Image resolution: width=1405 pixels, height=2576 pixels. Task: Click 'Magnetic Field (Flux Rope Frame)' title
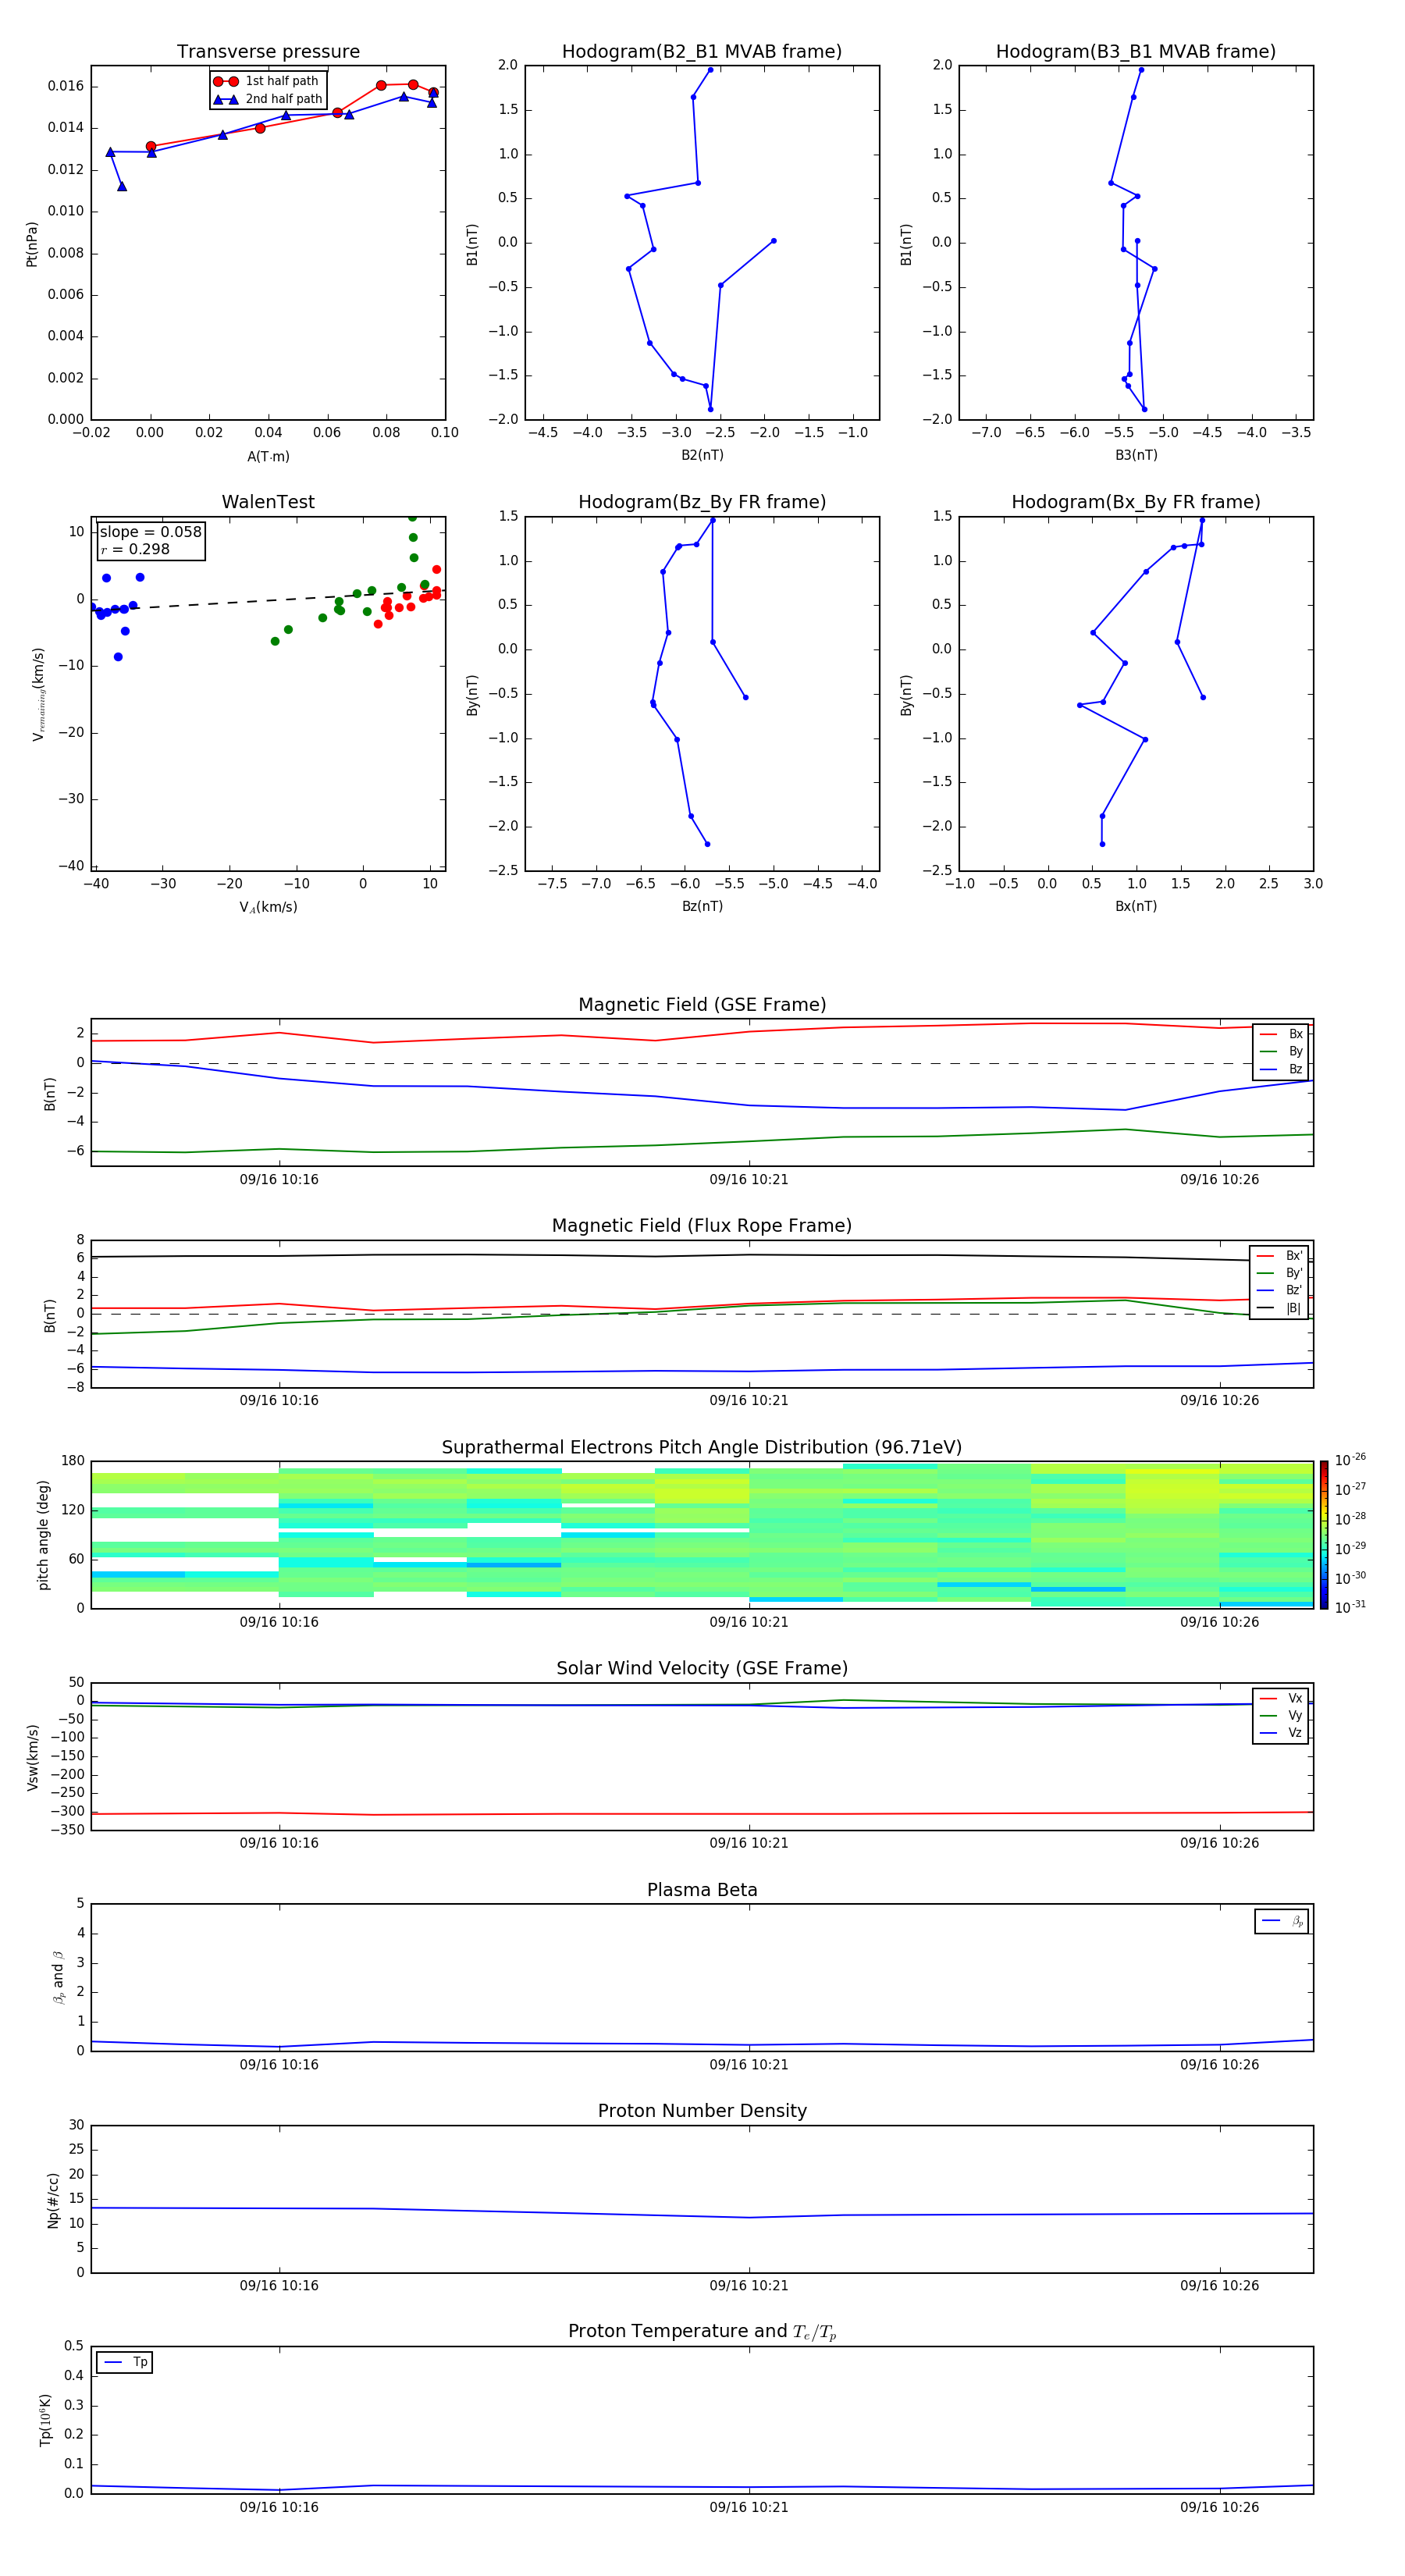point(702,1225)
